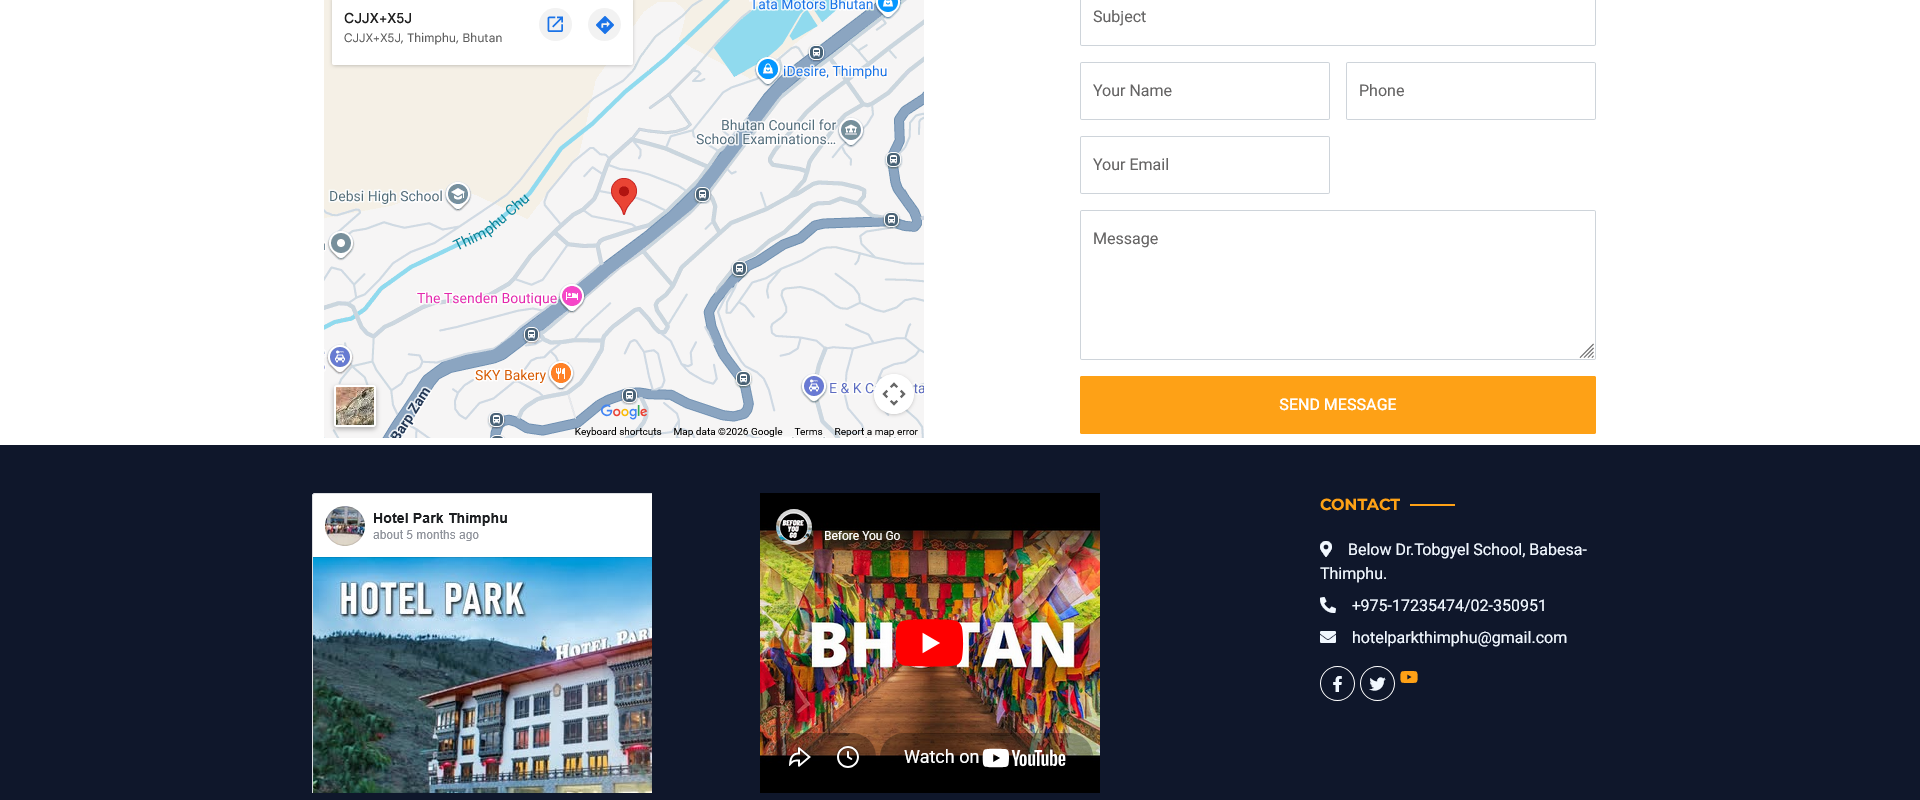The width and height of the screenshot is (1920, 800).
Task: Click the red location pin on the map
Action: point(624,194)
